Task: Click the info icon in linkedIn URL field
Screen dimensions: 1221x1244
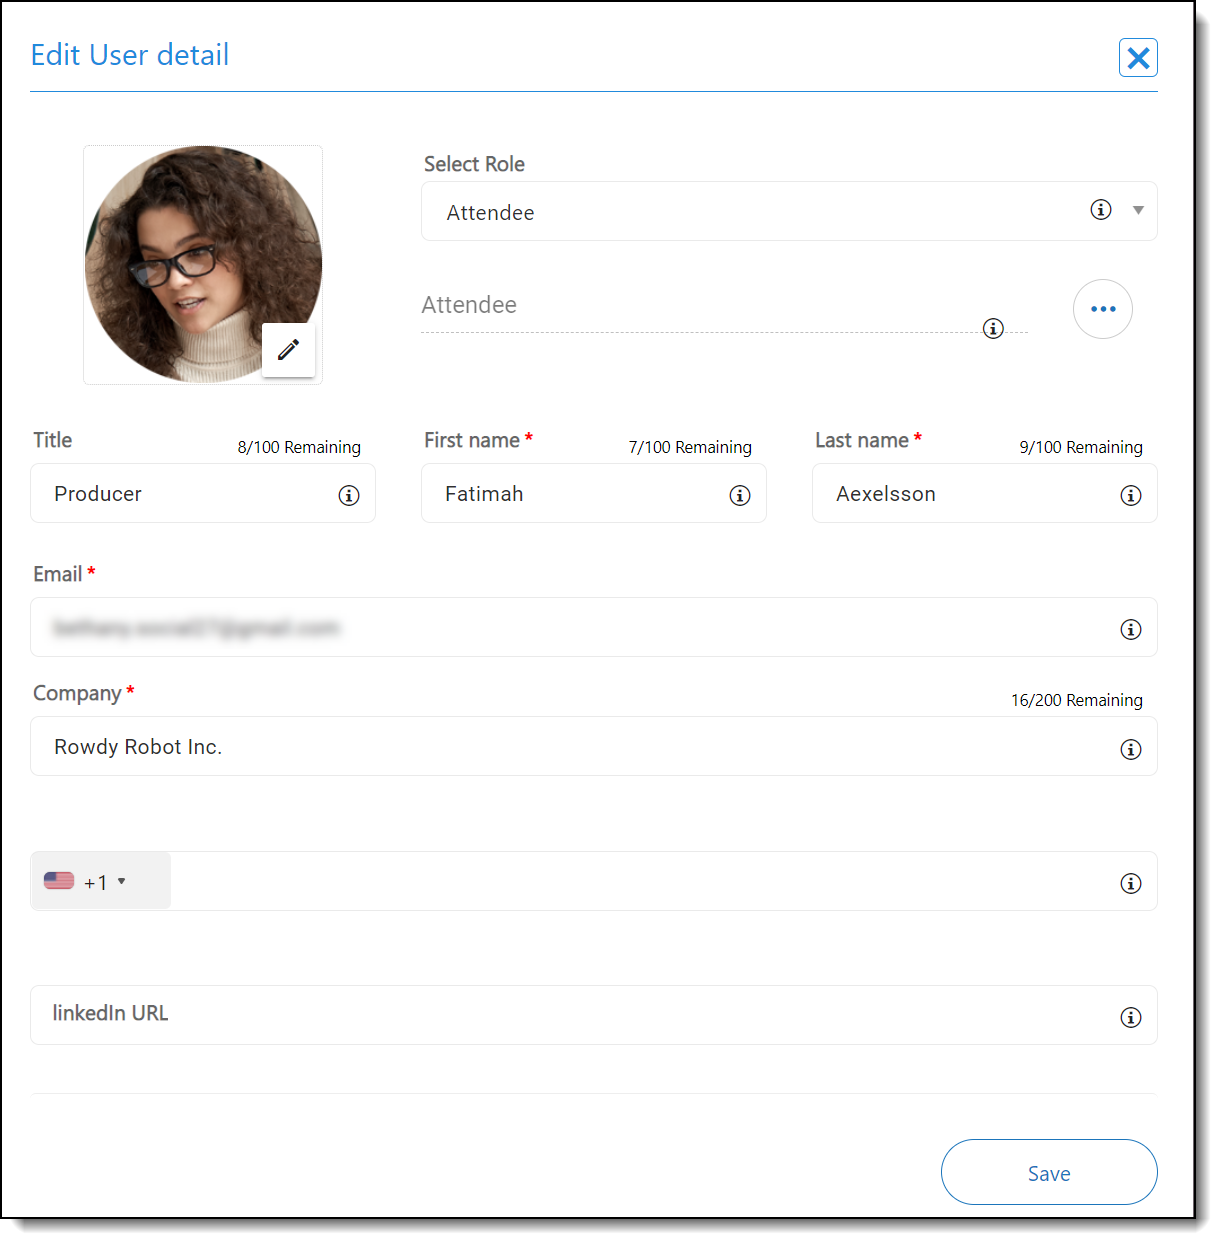Action: coord(1131,1017)
